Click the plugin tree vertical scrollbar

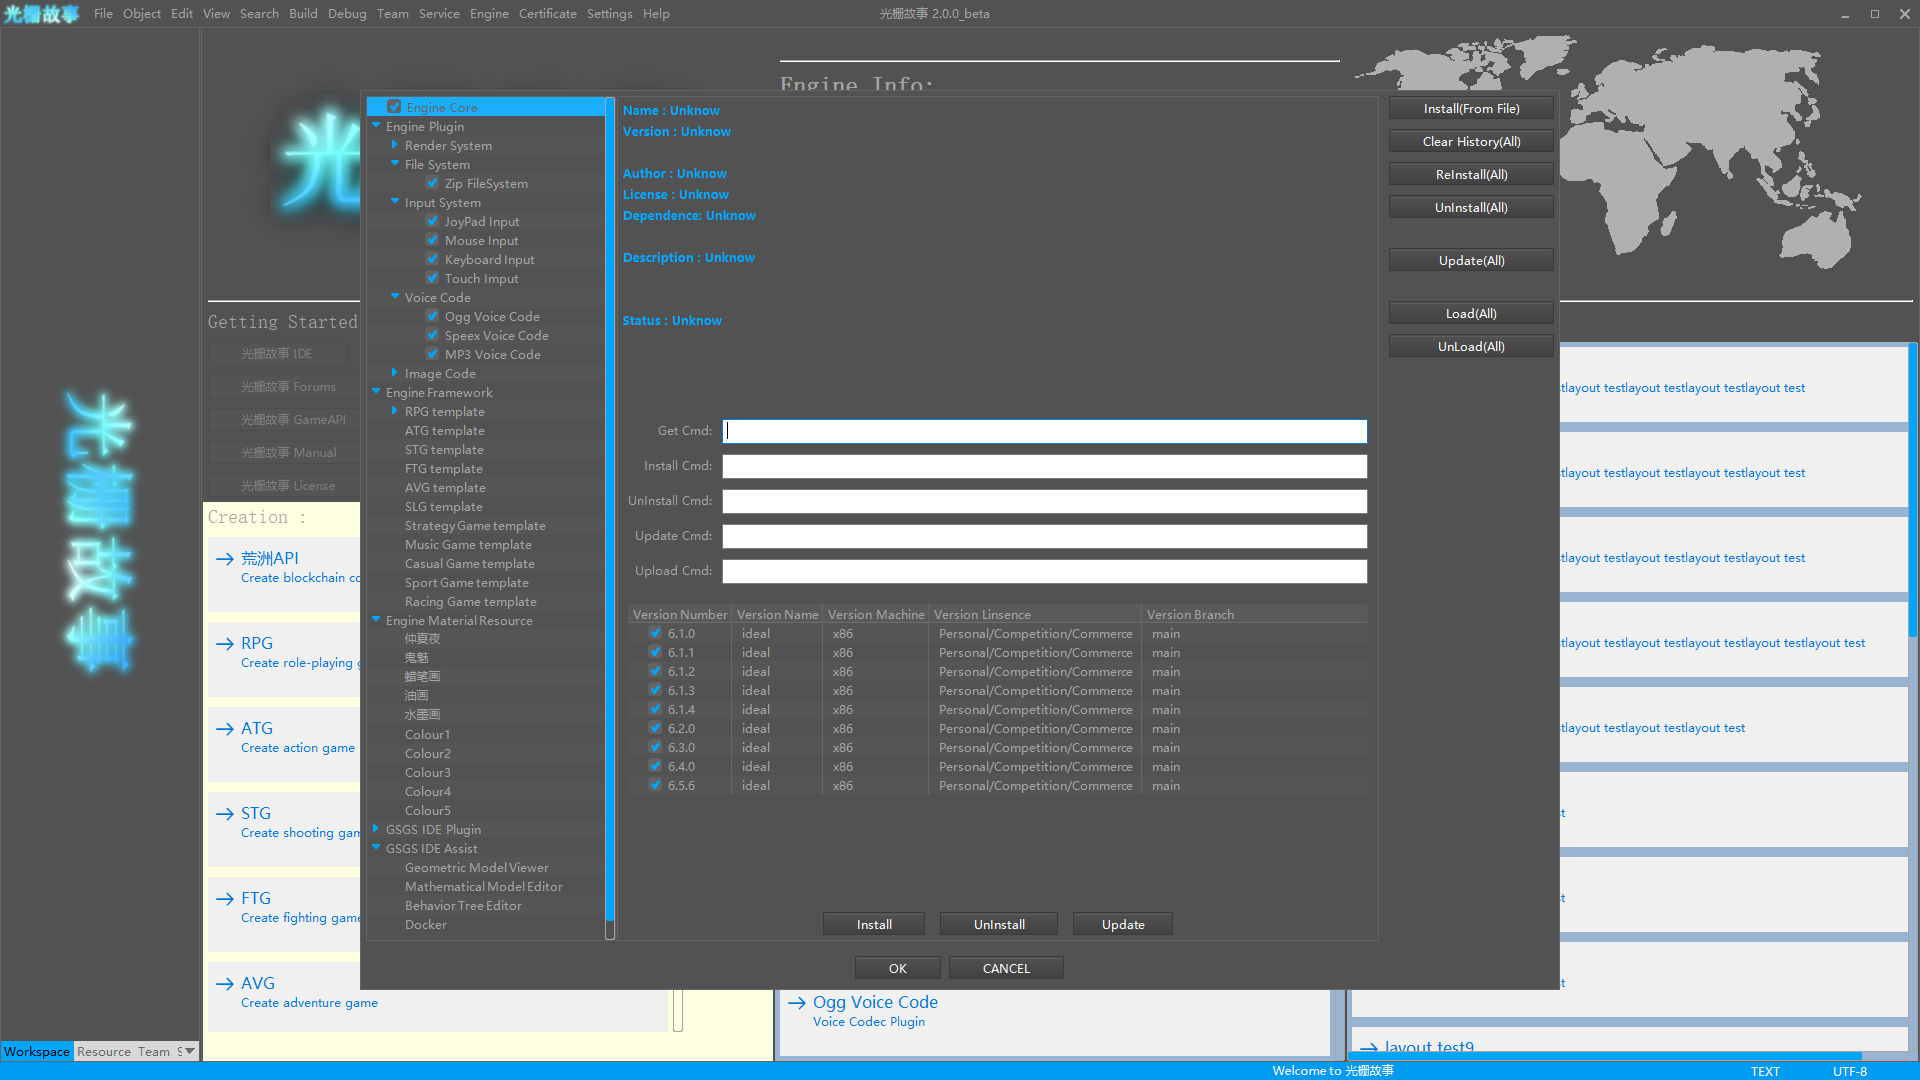(610, 510)
